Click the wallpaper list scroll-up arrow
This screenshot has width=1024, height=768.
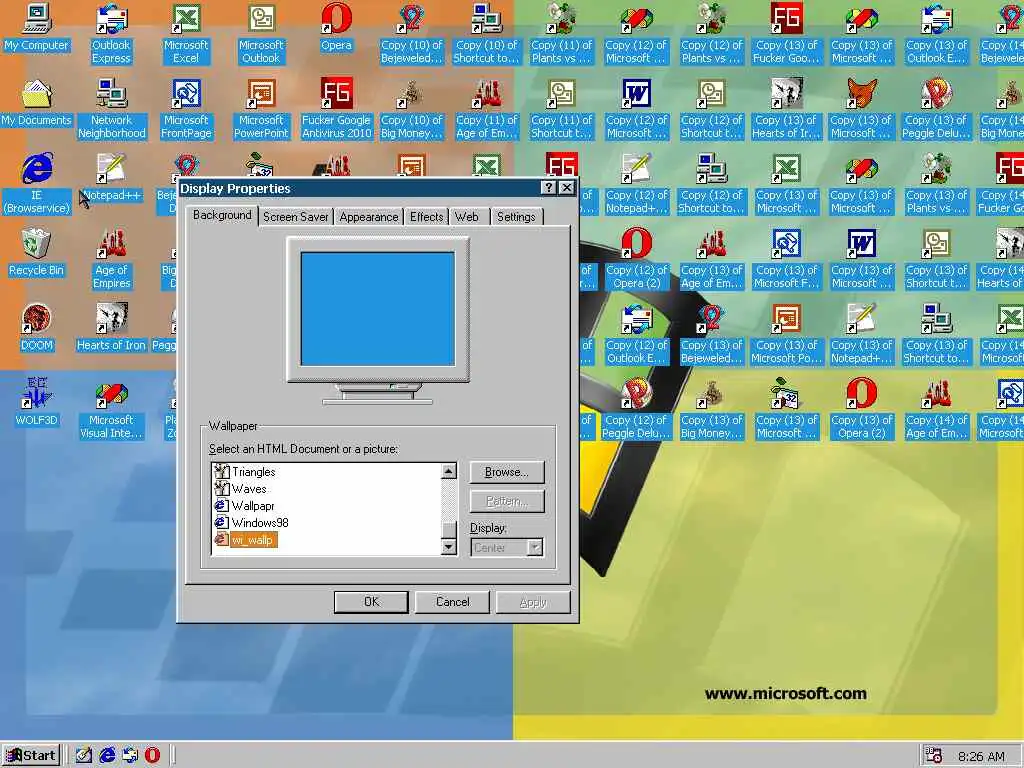(449, 471)
